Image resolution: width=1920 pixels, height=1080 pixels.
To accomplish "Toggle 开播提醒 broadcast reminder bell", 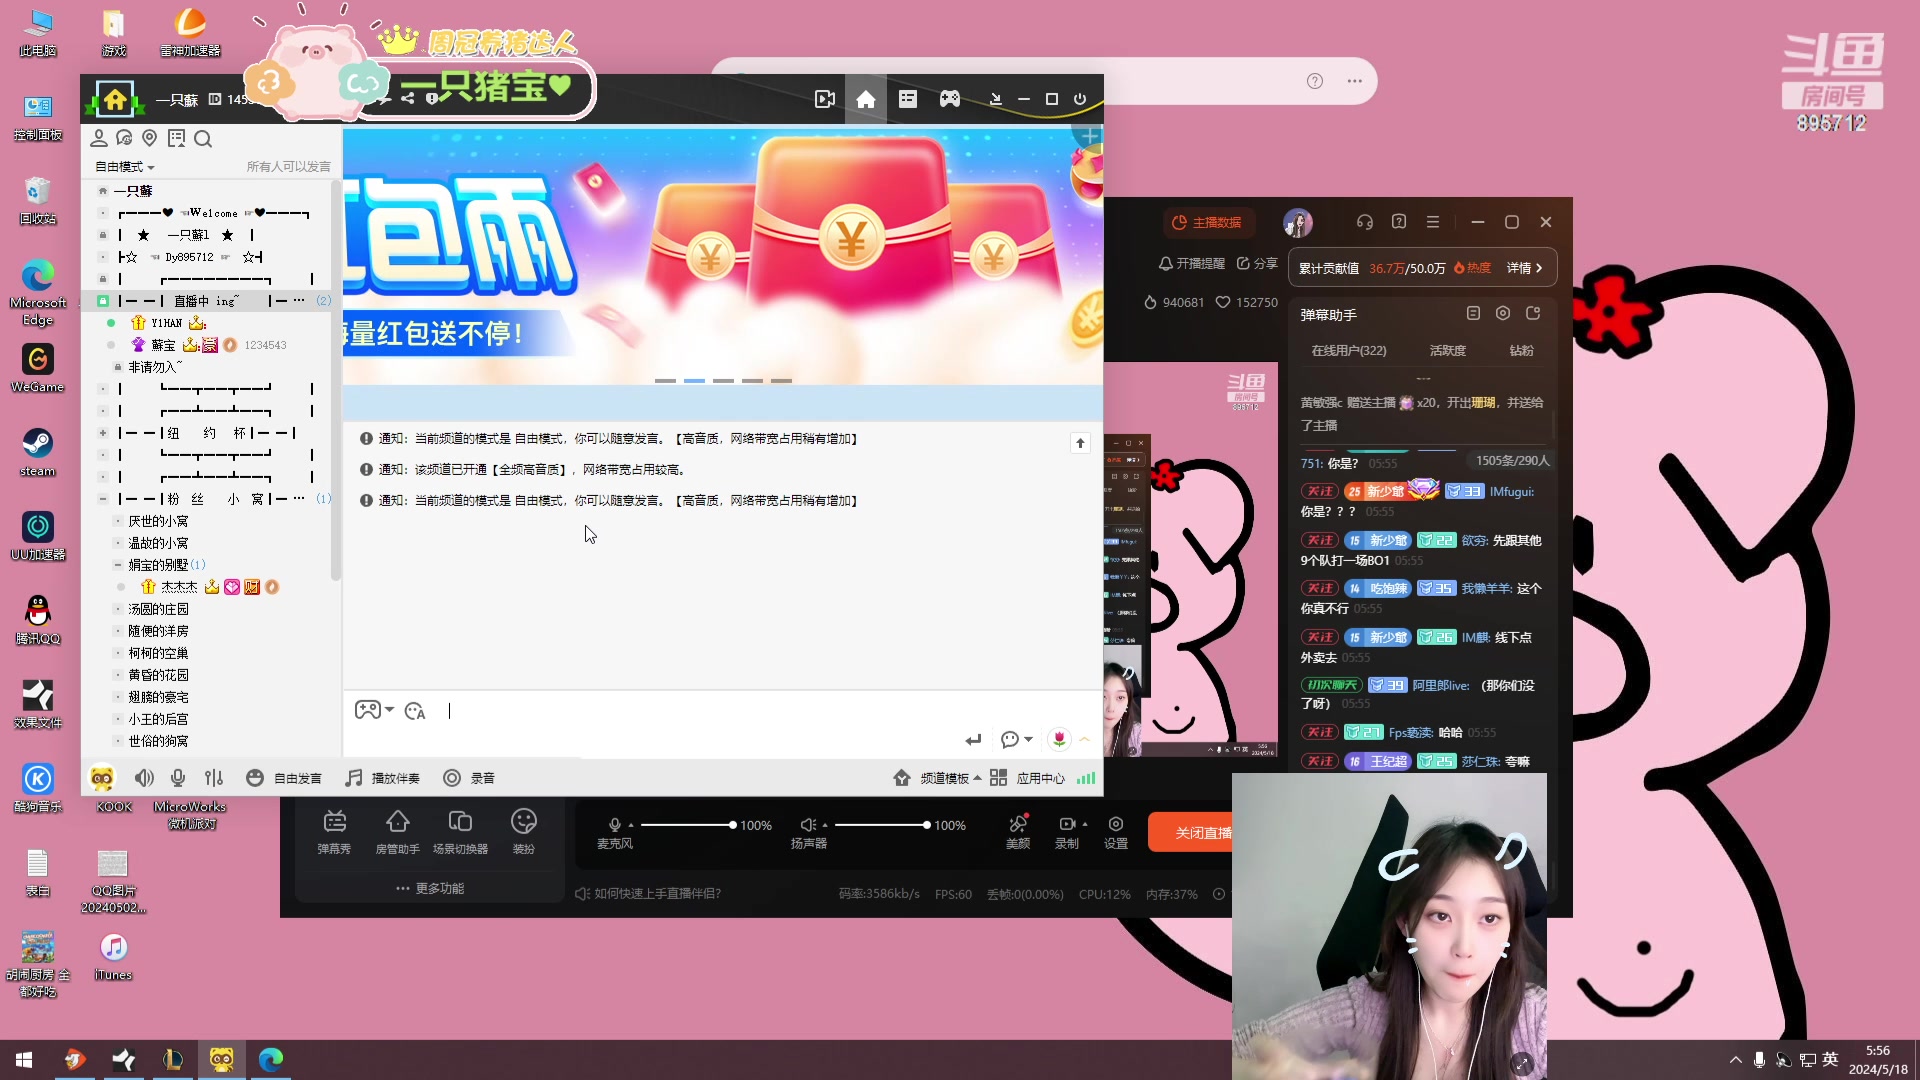I will coord(1191,263).
